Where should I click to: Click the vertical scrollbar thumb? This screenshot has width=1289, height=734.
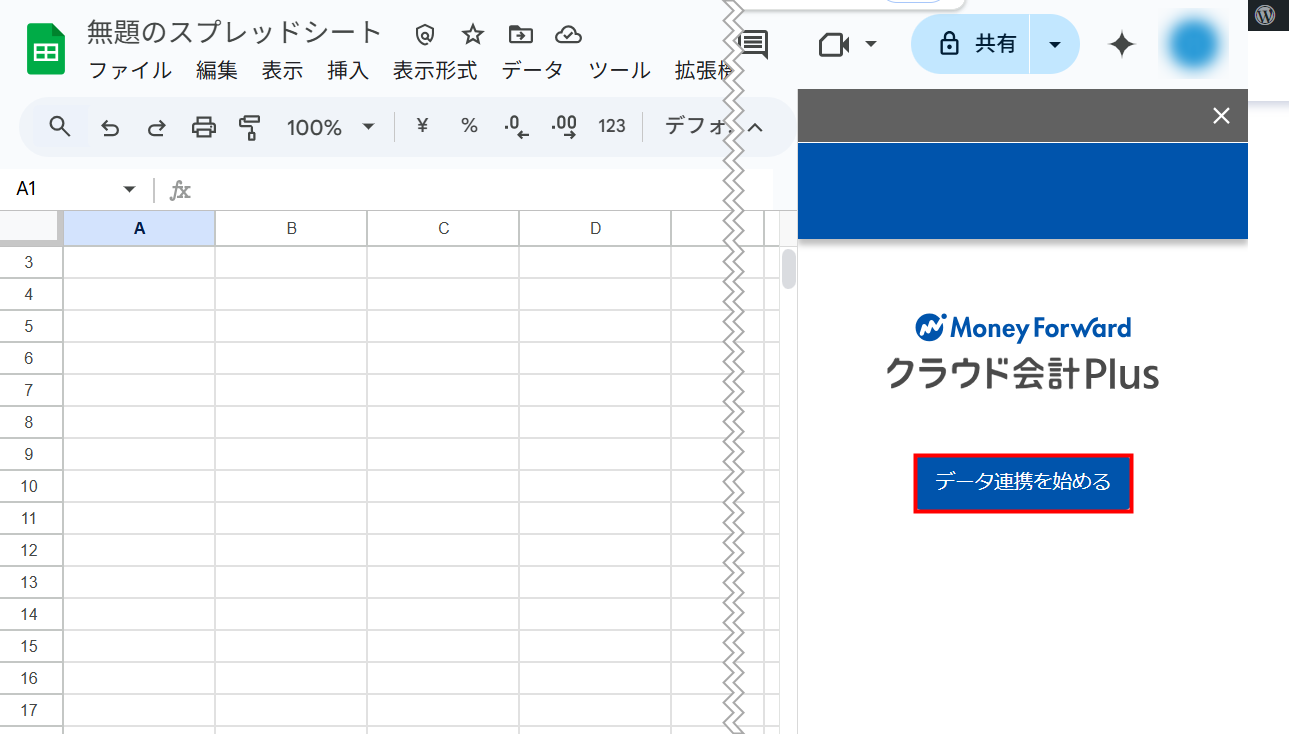coord(789,268)
